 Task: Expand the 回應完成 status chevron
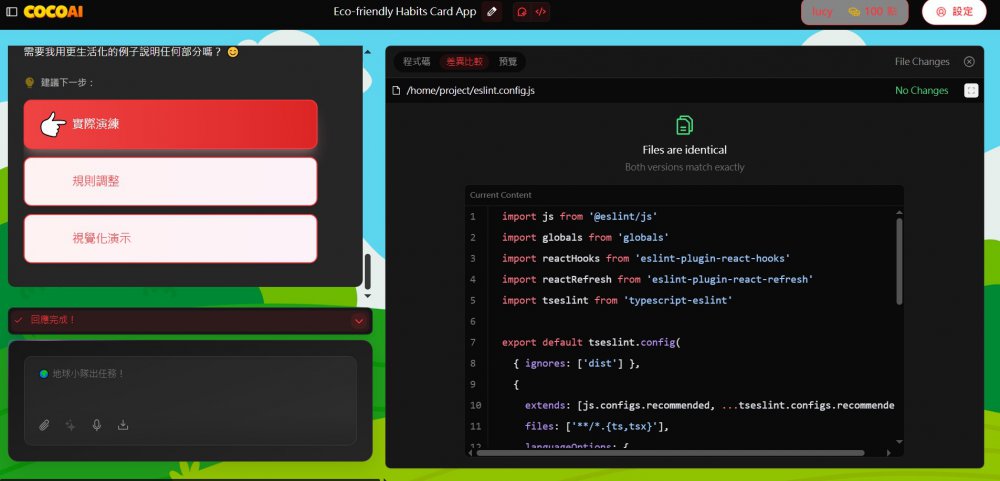click(358, 320)
